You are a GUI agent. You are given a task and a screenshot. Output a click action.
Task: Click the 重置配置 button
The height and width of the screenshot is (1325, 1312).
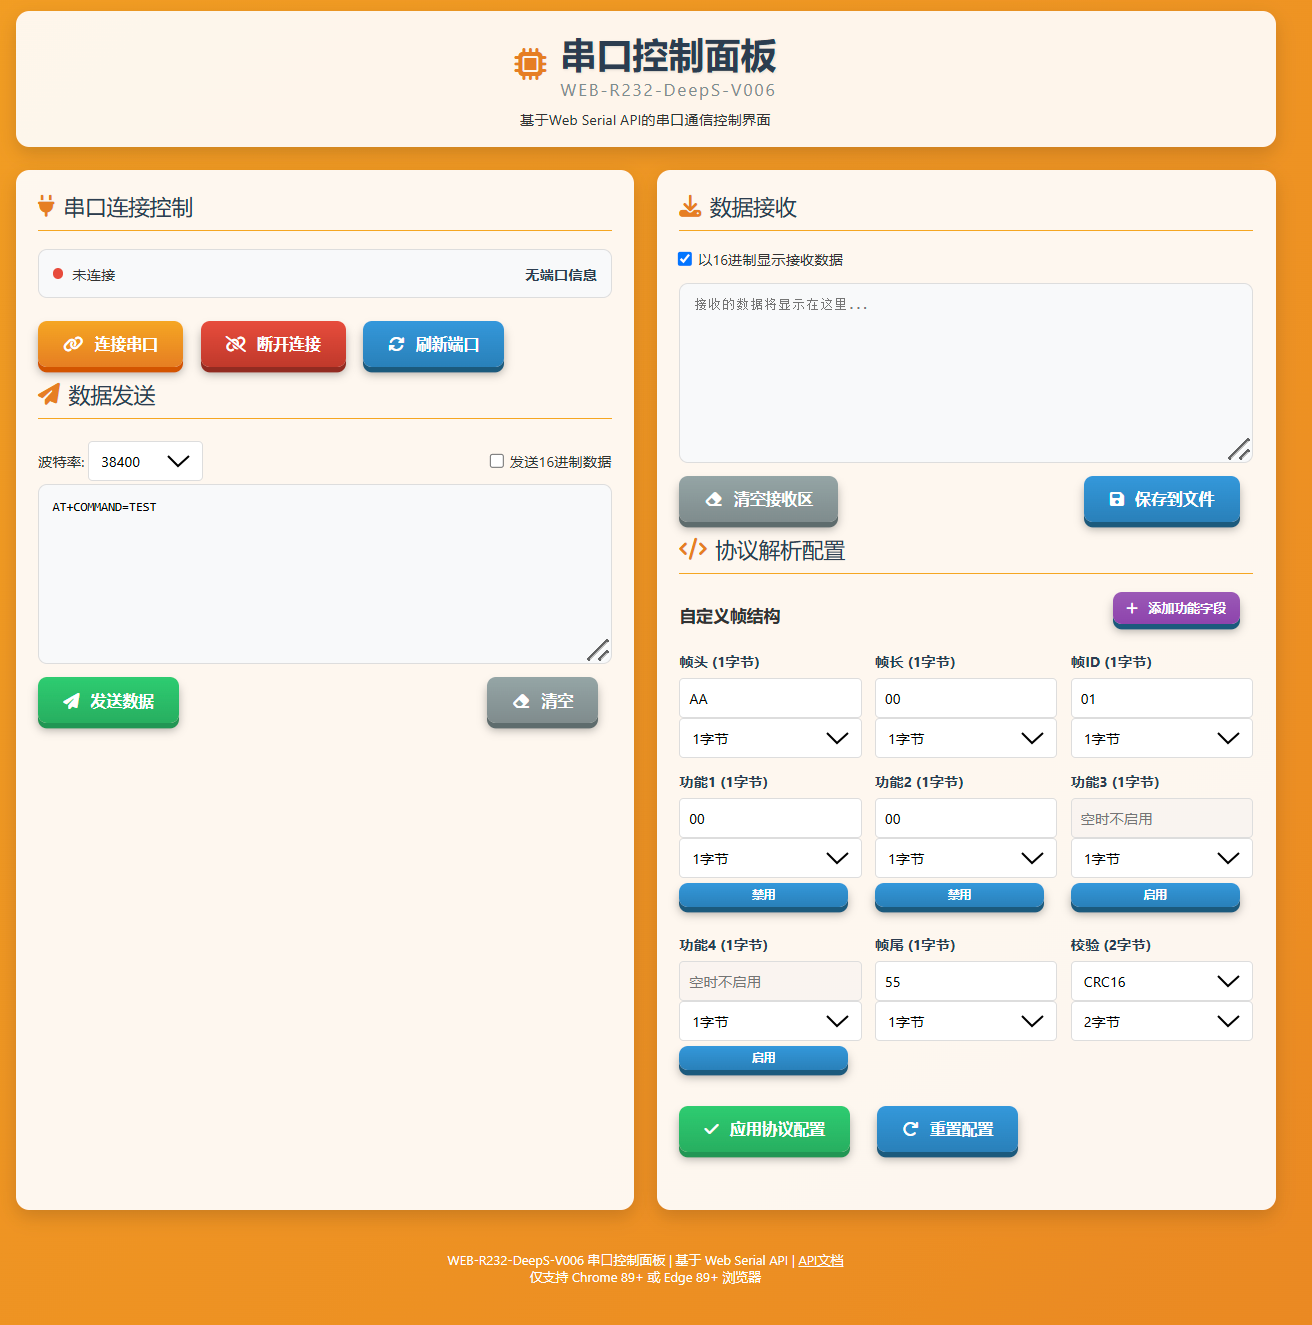click(x=947, y=1129)
